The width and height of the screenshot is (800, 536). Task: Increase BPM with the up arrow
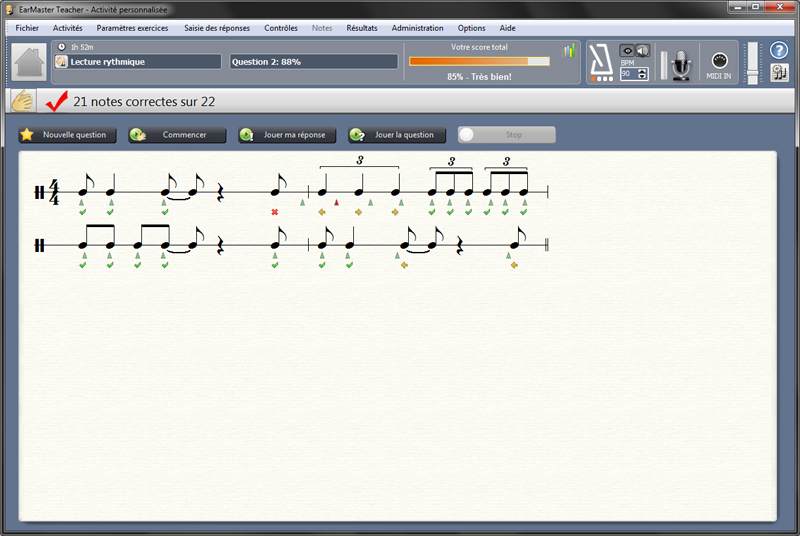pyautogui.click(x=643, y=71)
